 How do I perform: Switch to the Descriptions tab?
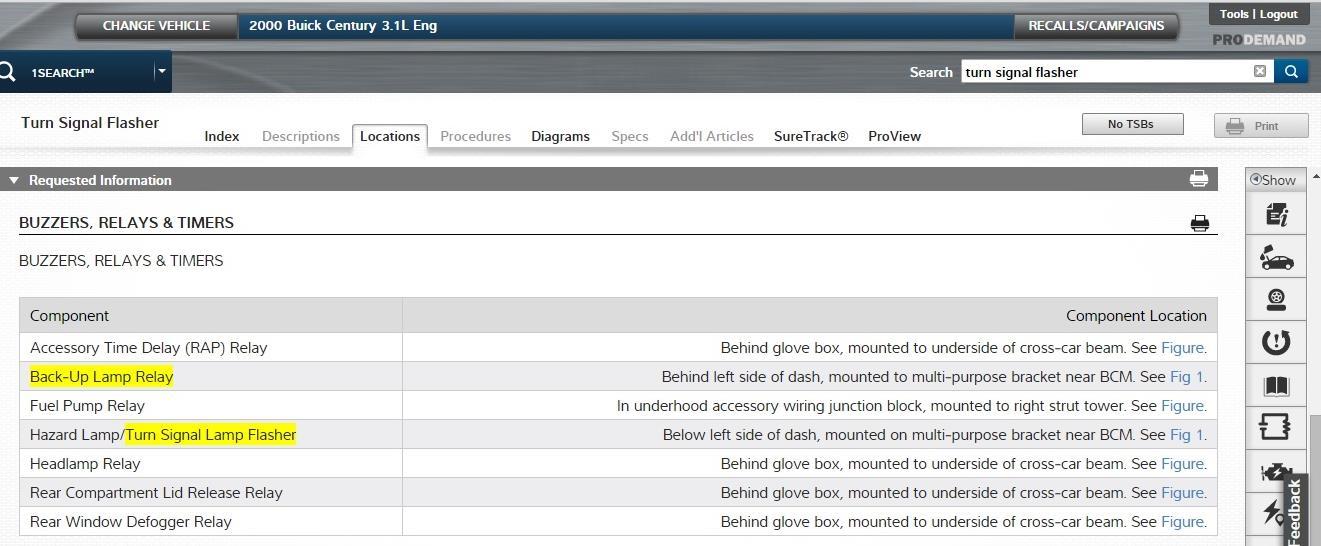click(x=301, y=136)
